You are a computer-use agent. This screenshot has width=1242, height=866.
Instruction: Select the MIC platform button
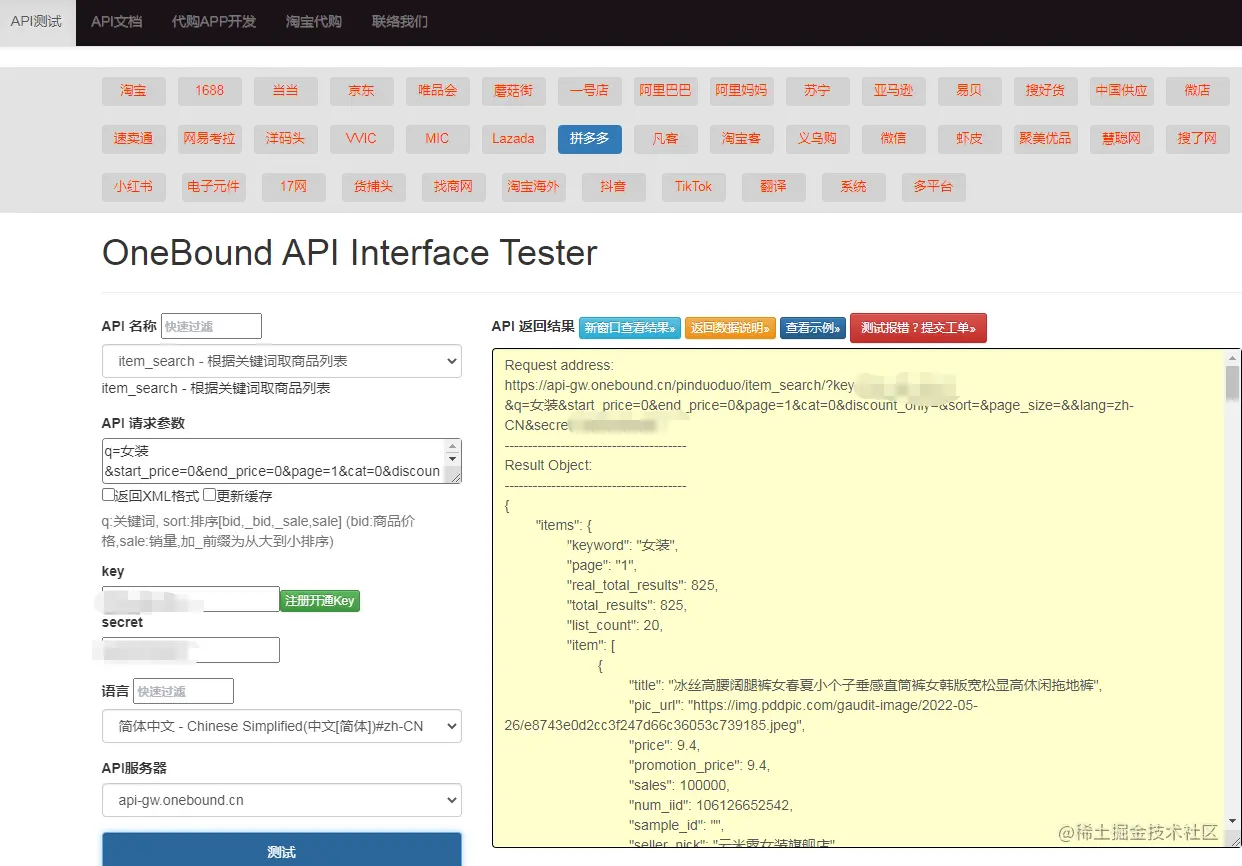pos(438,139)
